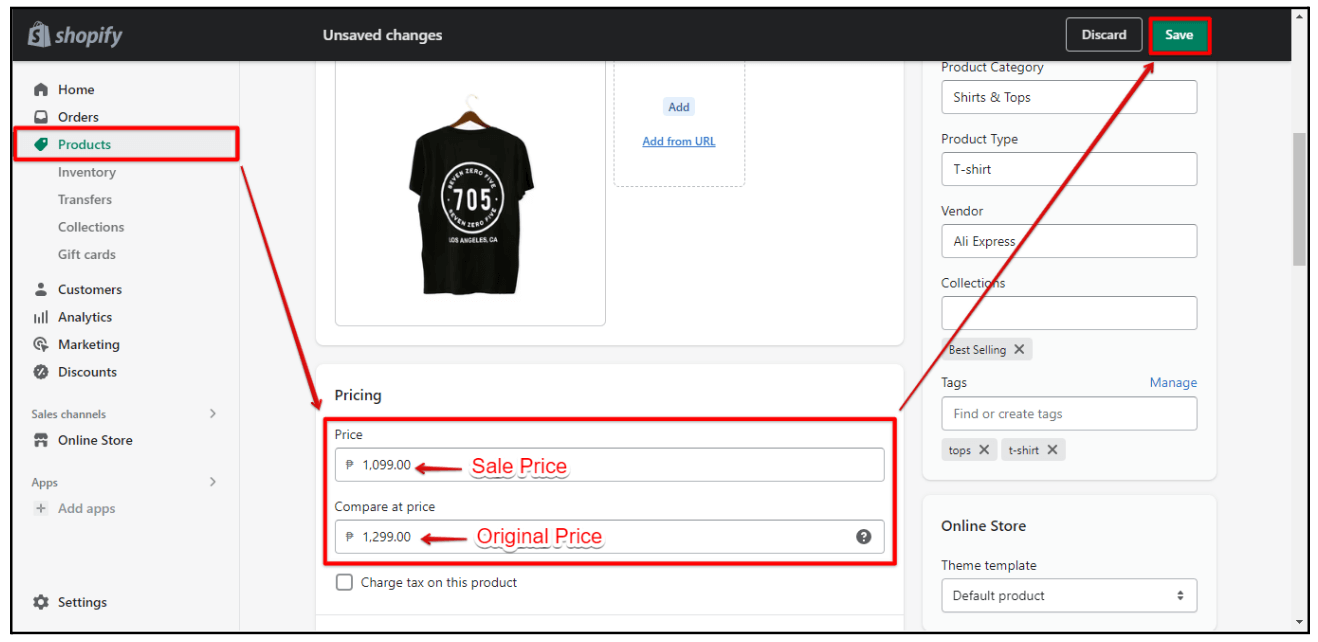Click the Settings gear icon
This screenshot has height=642, width=1318.
coord(41,603)
